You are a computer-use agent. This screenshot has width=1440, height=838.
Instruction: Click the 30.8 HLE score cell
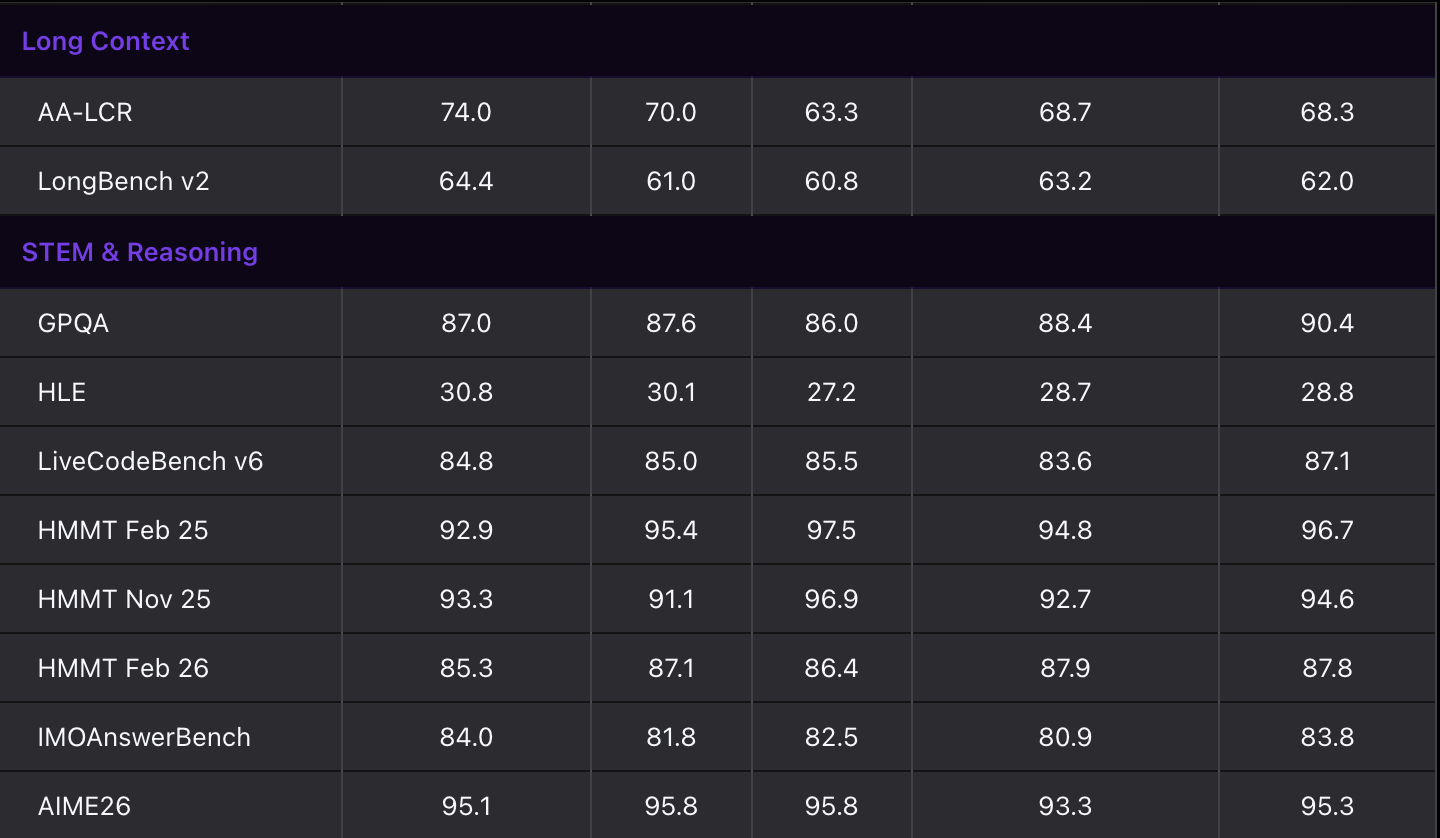tap(466, 392)
